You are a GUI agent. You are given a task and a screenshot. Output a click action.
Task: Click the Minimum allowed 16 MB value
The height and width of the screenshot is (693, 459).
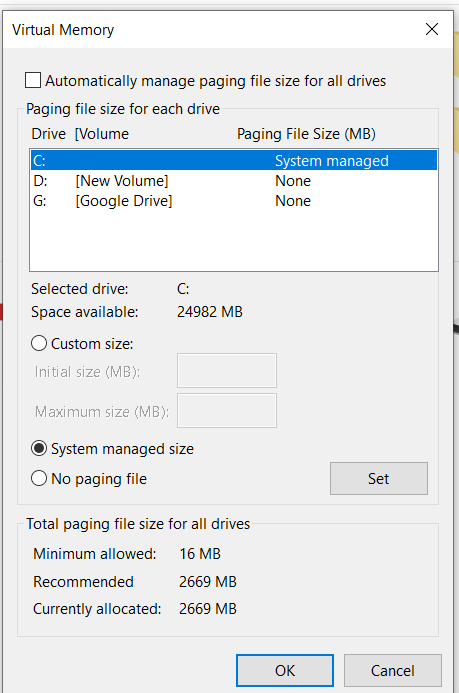[200, 554]
